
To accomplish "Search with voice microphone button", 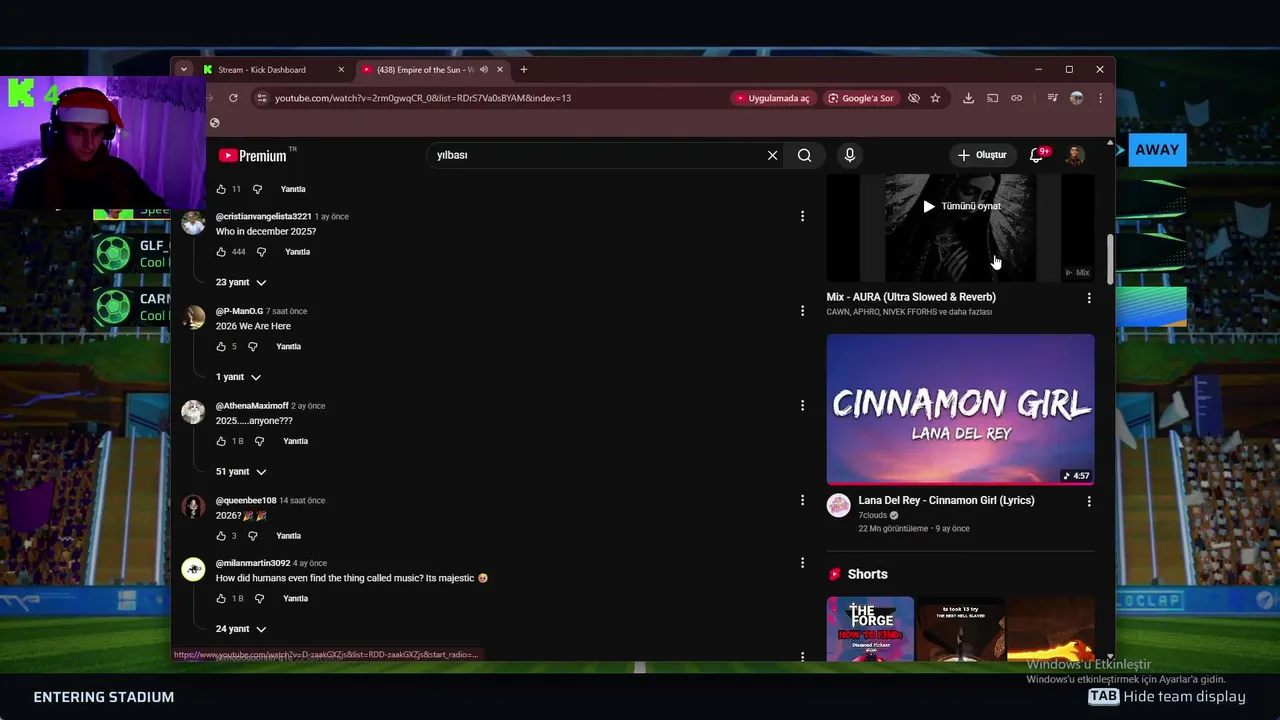I will pyautogui.click(x=849, y=155).
